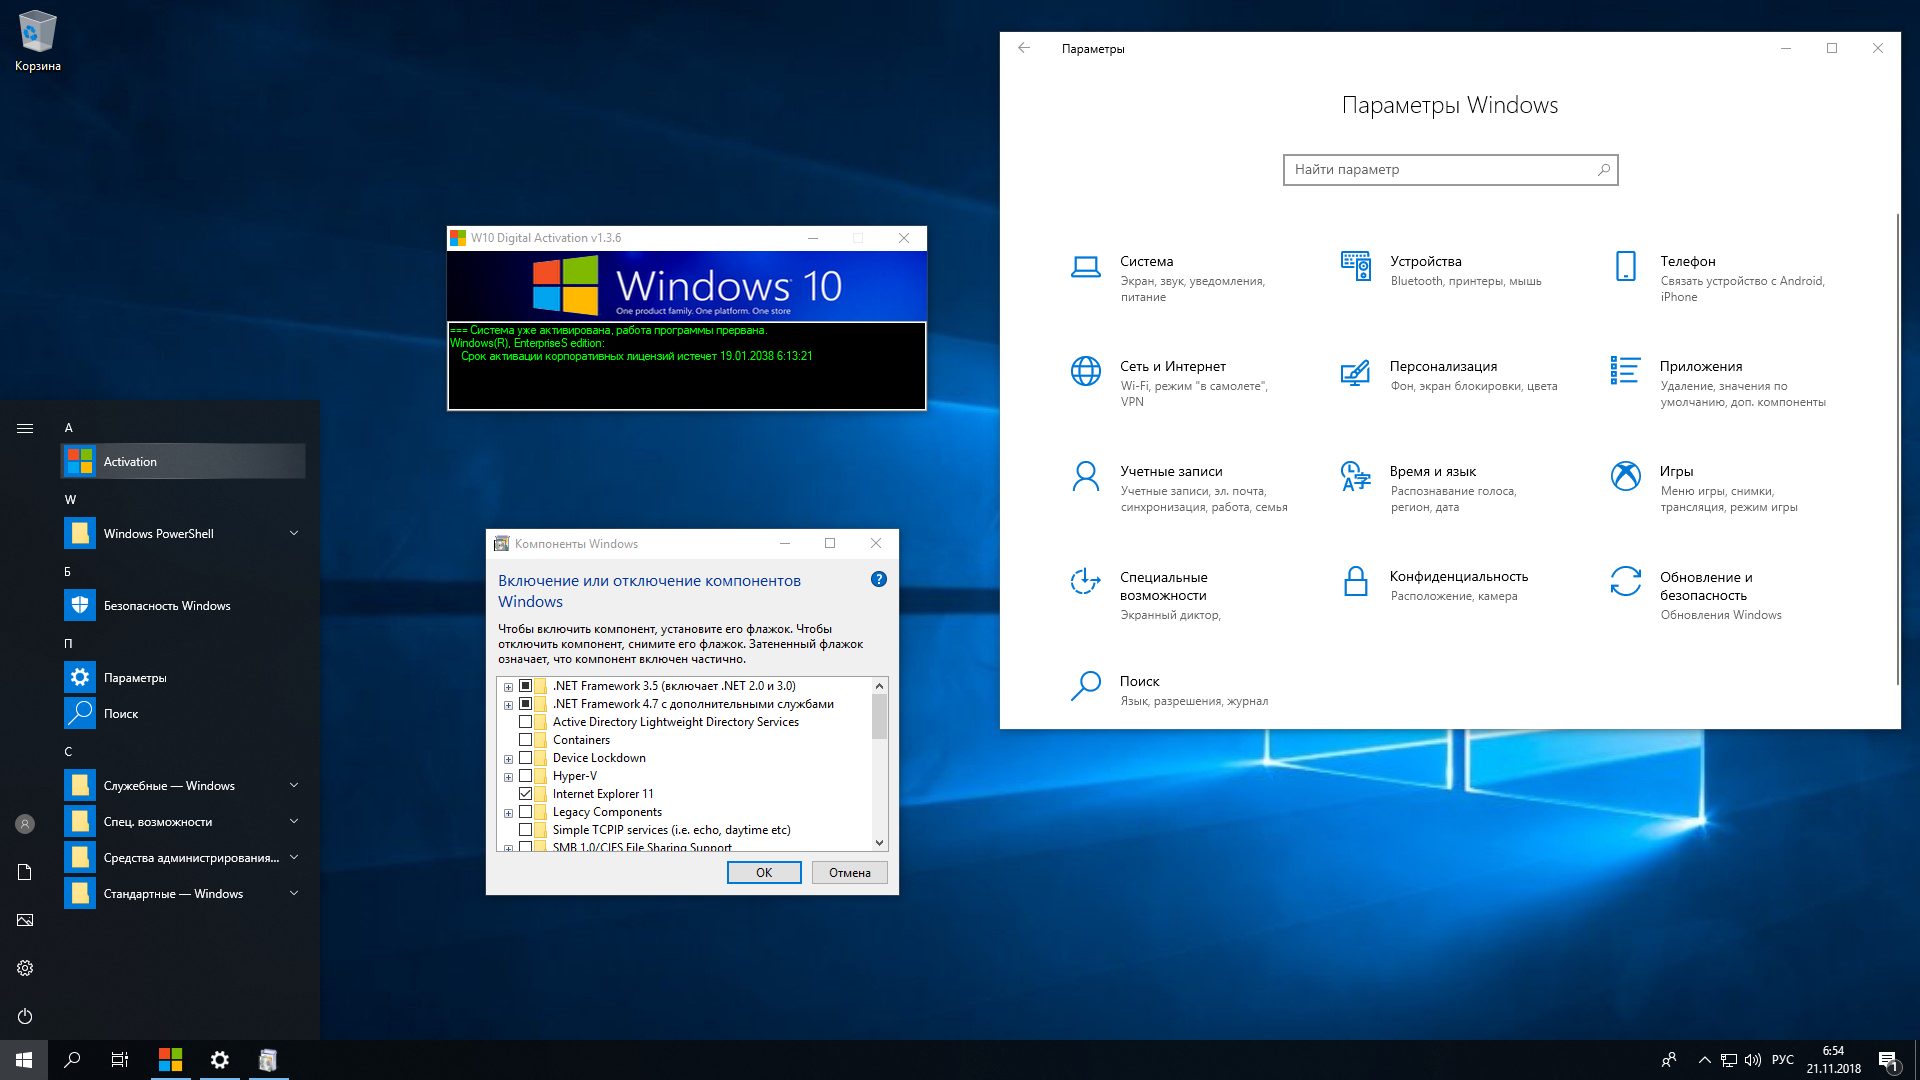
Task: Click the Windows Start button
Action: (24, 1060)
